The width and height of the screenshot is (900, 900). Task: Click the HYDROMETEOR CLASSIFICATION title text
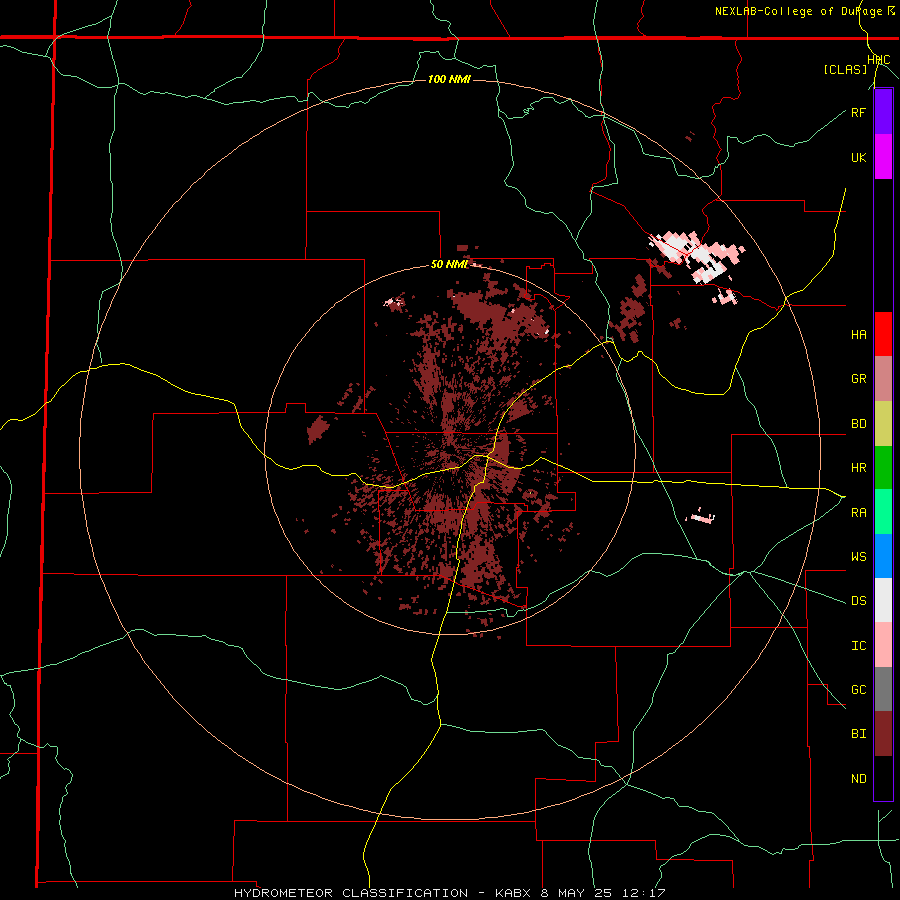[351, 893]
